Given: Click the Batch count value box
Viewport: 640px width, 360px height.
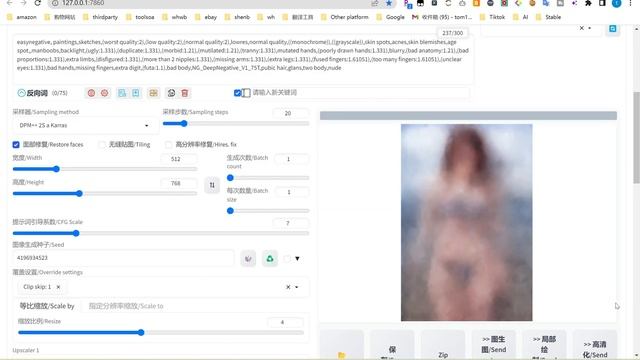Looking at the screenshot, I should pyautogui.click(x=291, y=159).
